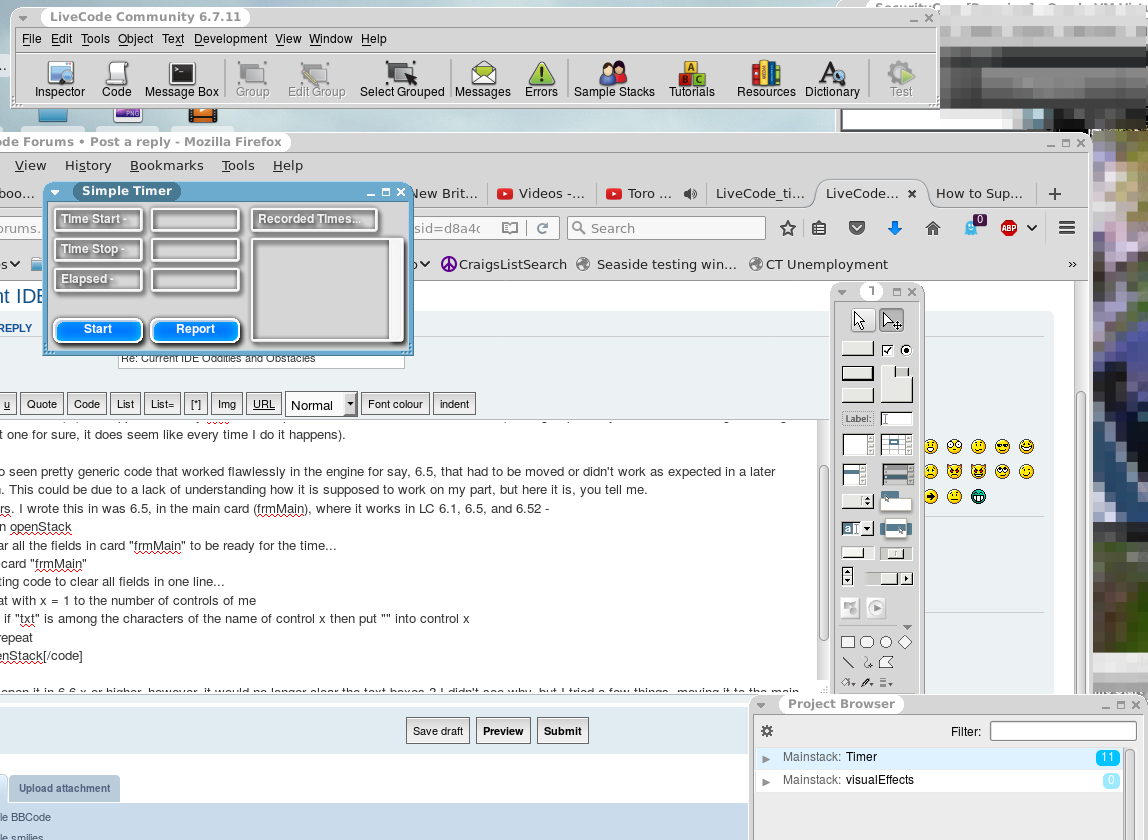Open the Inspector tool in LiveCode toolbar
Viewport: 1148px width, 840px height.
click(60, 79)
